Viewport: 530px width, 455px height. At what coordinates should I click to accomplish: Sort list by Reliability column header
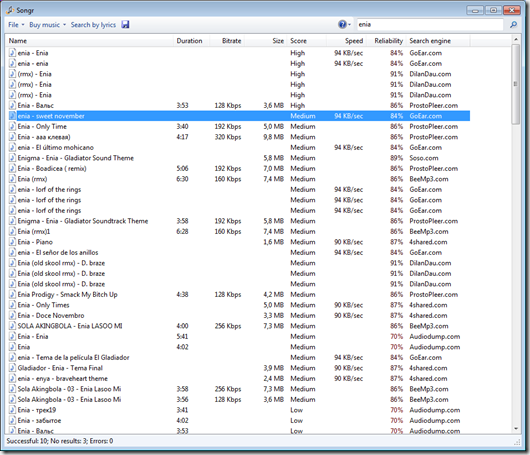386,41
